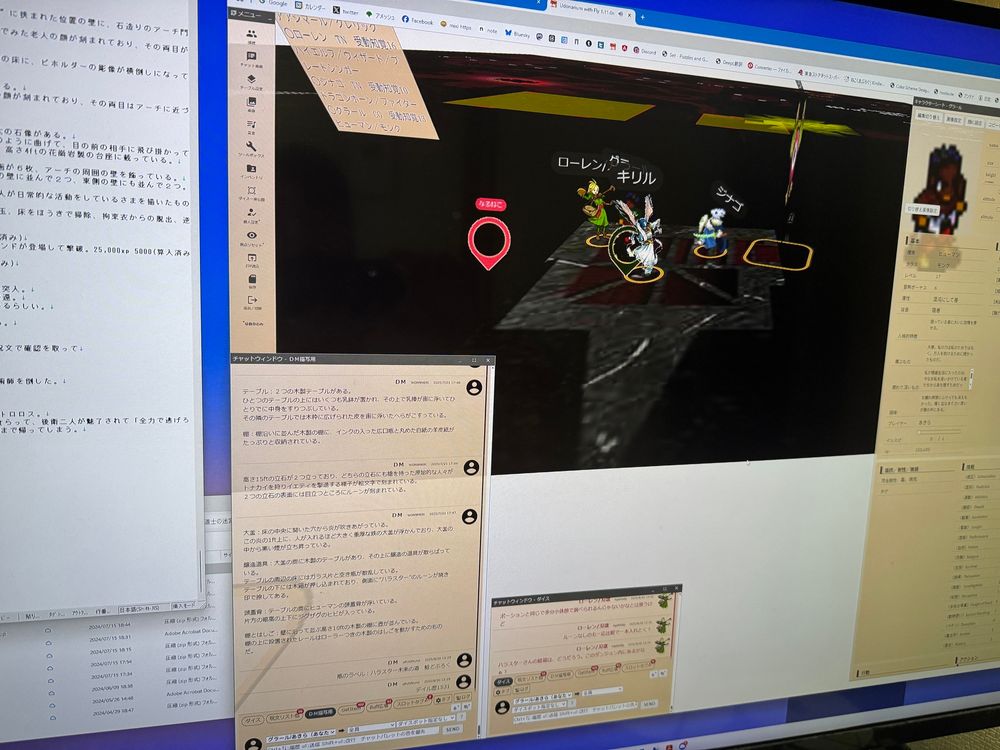Open the image gallery menu icon
Image resolution: width=1000 pixels, height=750 pixels.
[252, 102]
